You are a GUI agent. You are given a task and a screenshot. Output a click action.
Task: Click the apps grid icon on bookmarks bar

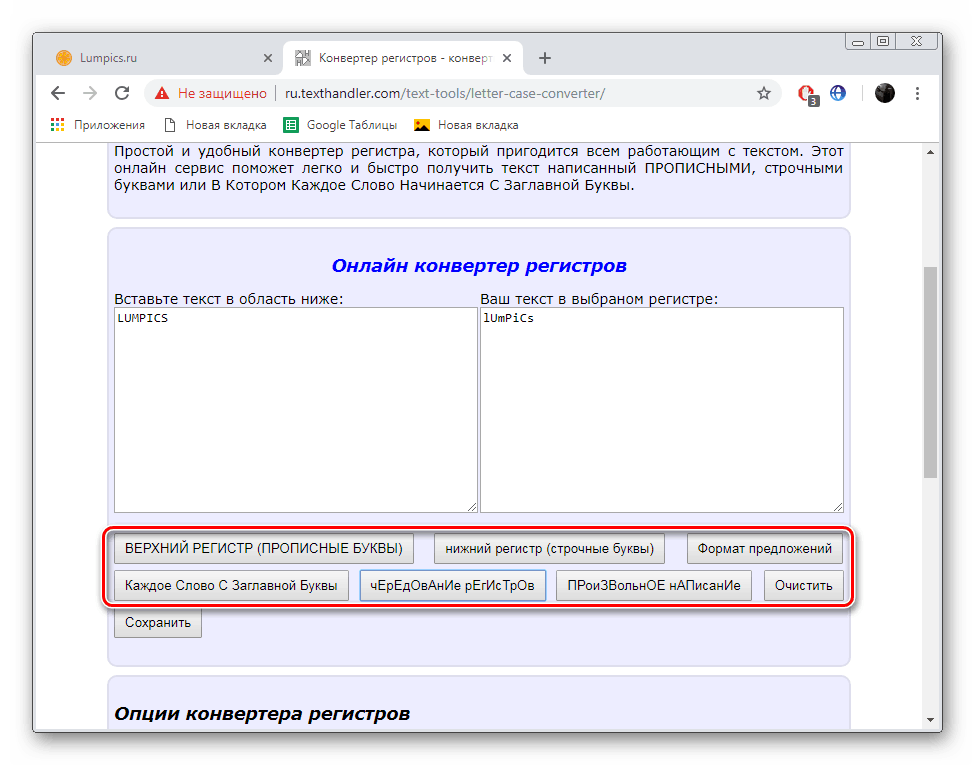(57, 124)
